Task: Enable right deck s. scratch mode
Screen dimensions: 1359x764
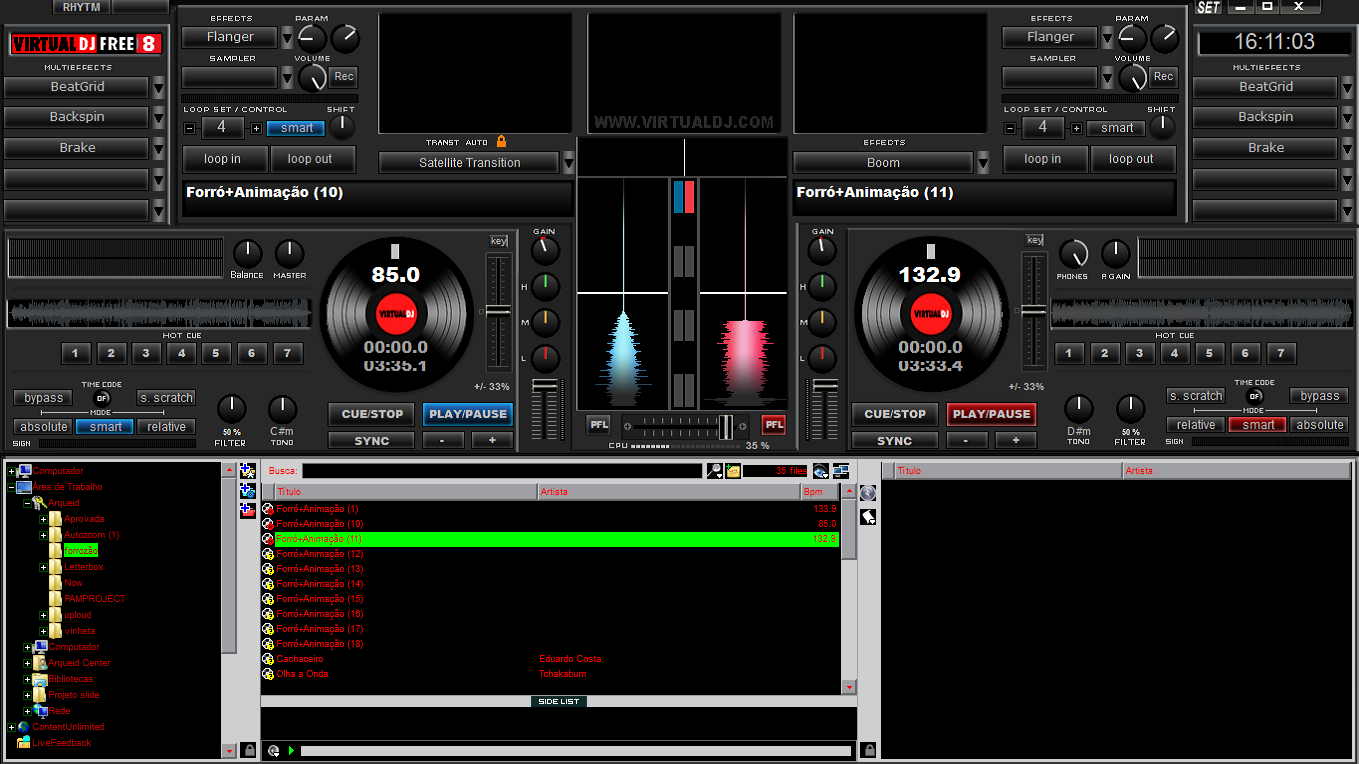Action: [1196, 396]
